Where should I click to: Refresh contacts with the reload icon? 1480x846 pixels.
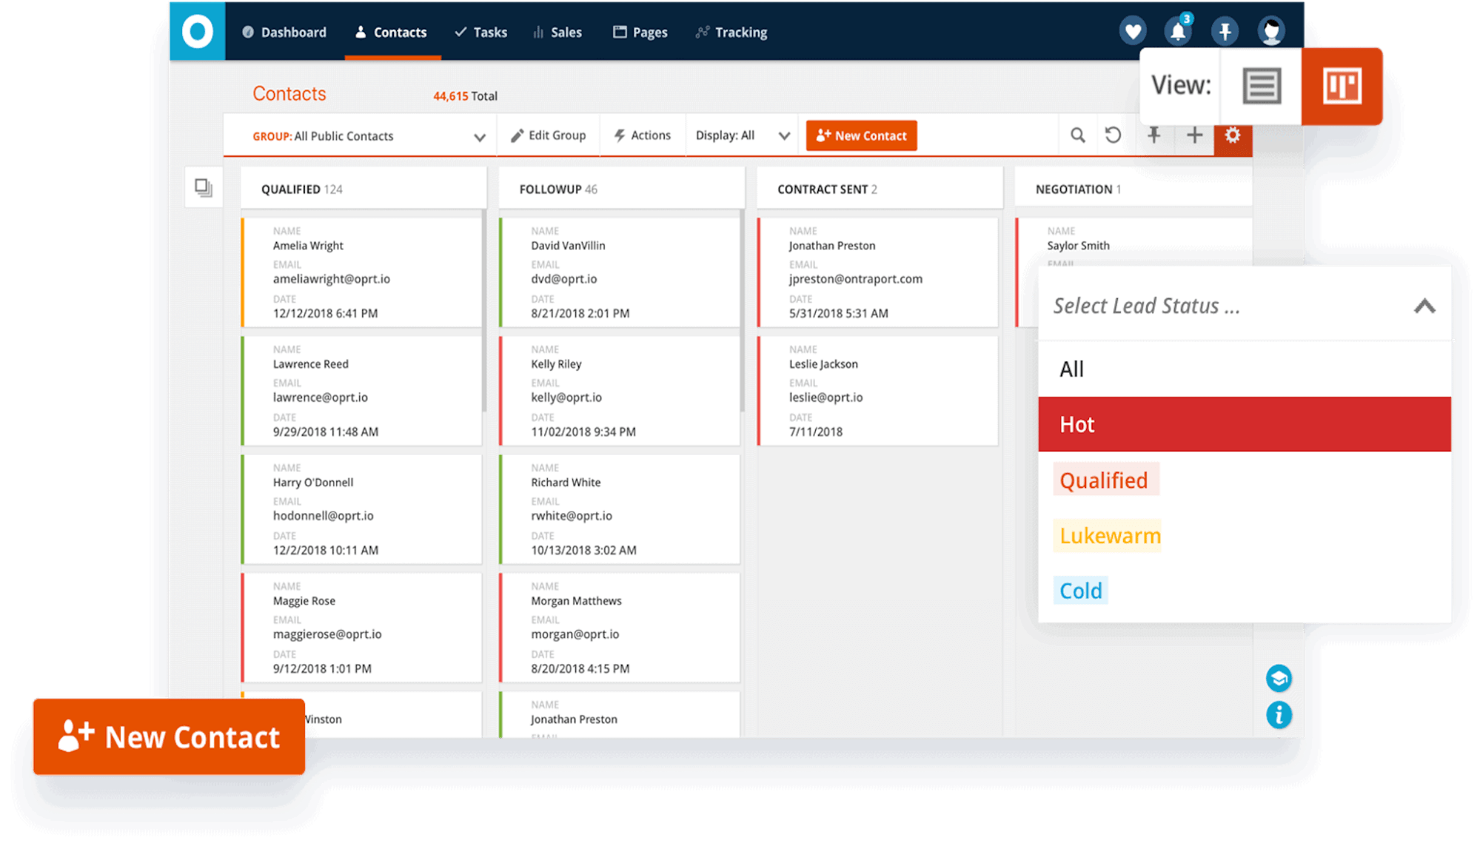[x=1113, y=135]
